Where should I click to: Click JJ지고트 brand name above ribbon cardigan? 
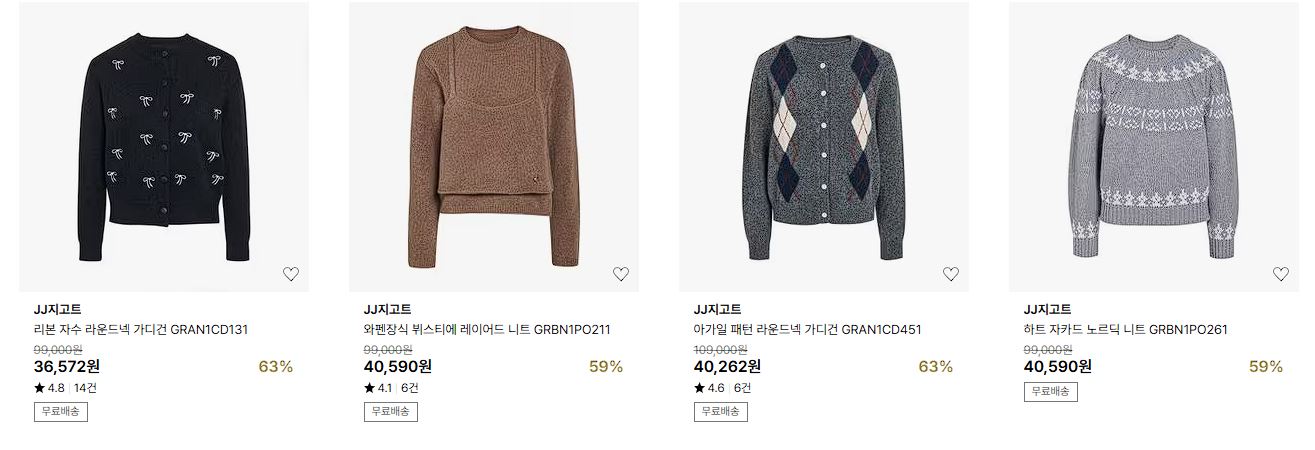coord(58,309)
